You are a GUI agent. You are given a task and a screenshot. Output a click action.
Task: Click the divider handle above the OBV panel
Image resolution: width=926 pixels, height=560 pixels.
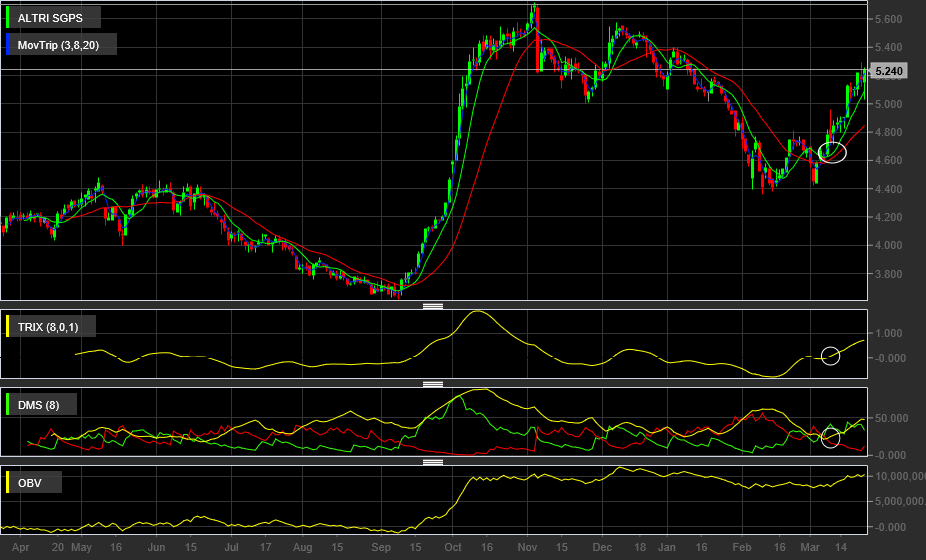point(433,462)
